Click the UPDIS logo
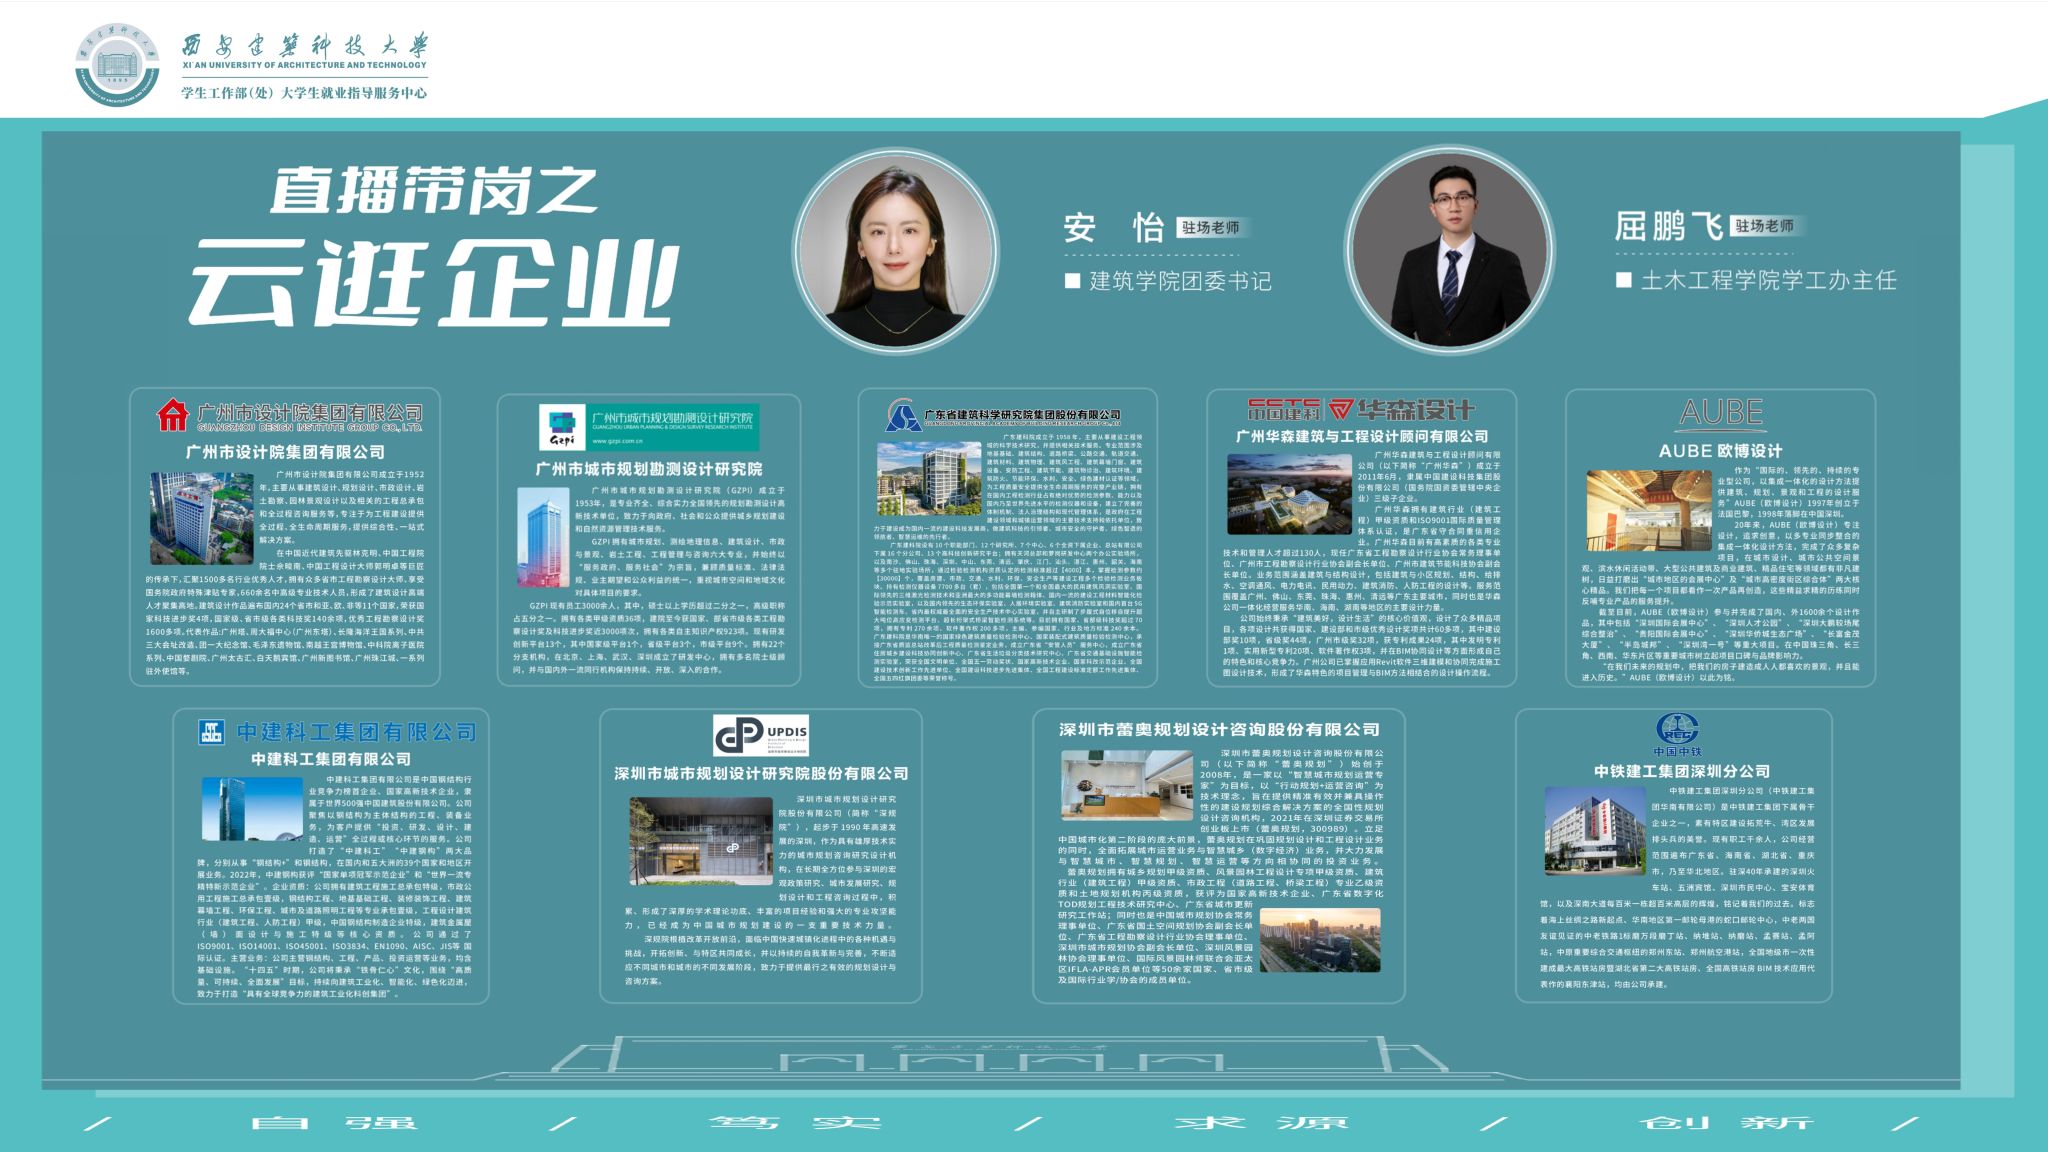Image resolution: width=2048 pixels, height=1152 pixels. pyautogui.click(x=761, y=735)
